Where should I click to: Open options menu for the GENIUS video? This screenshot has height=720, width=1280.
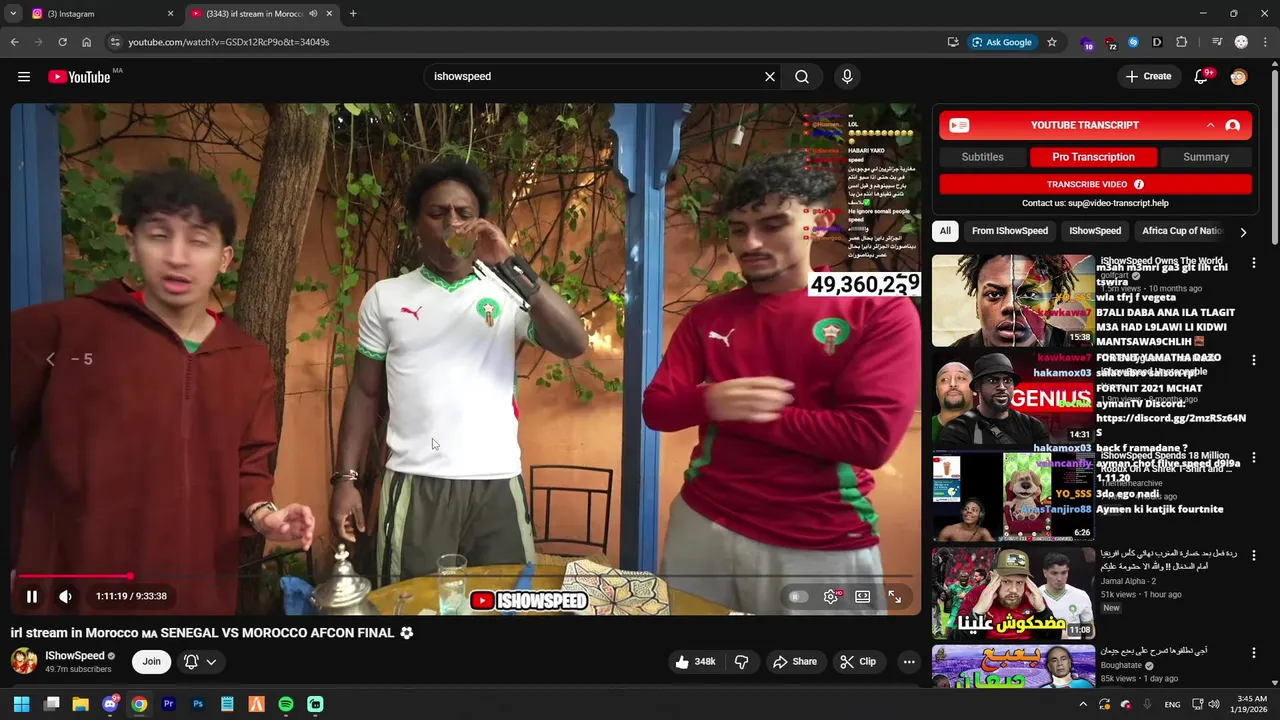point(1254,360)
